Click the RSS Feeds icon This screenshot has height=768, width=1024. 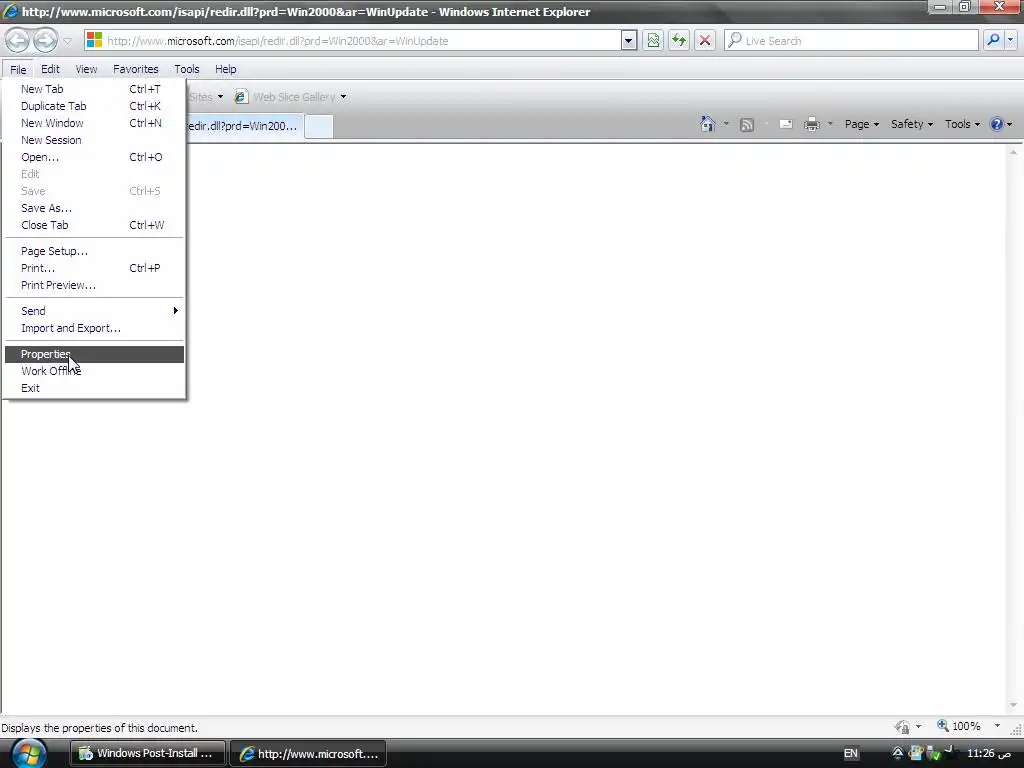click(747, 124)
